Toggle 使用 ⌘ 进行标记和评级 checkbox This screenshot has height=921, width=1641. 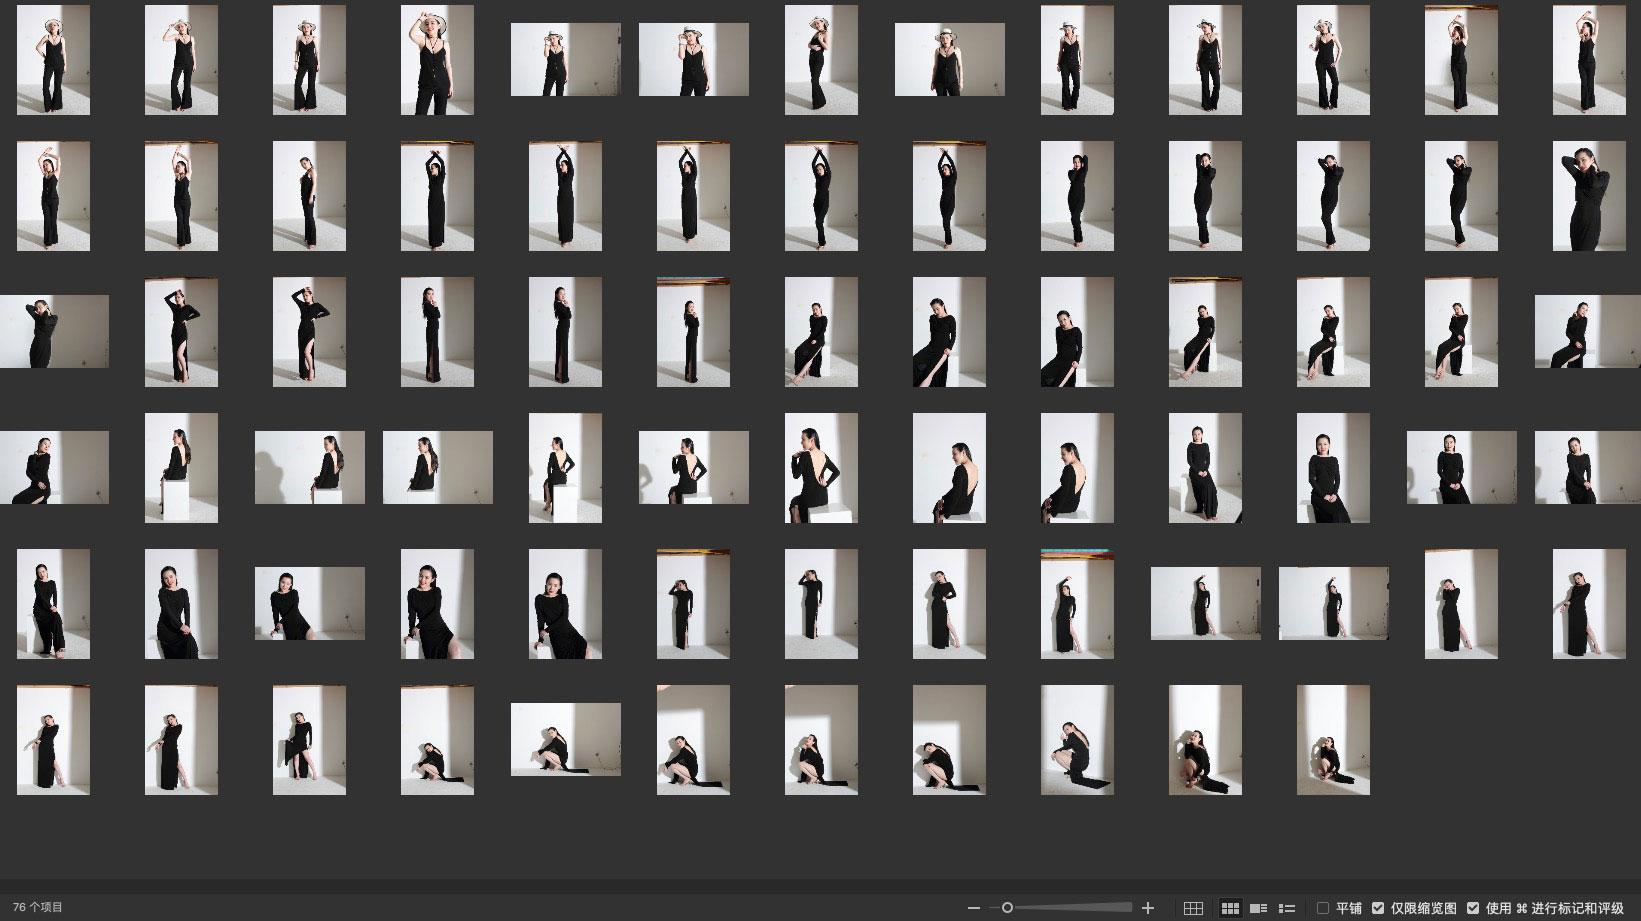(1473, 908)
